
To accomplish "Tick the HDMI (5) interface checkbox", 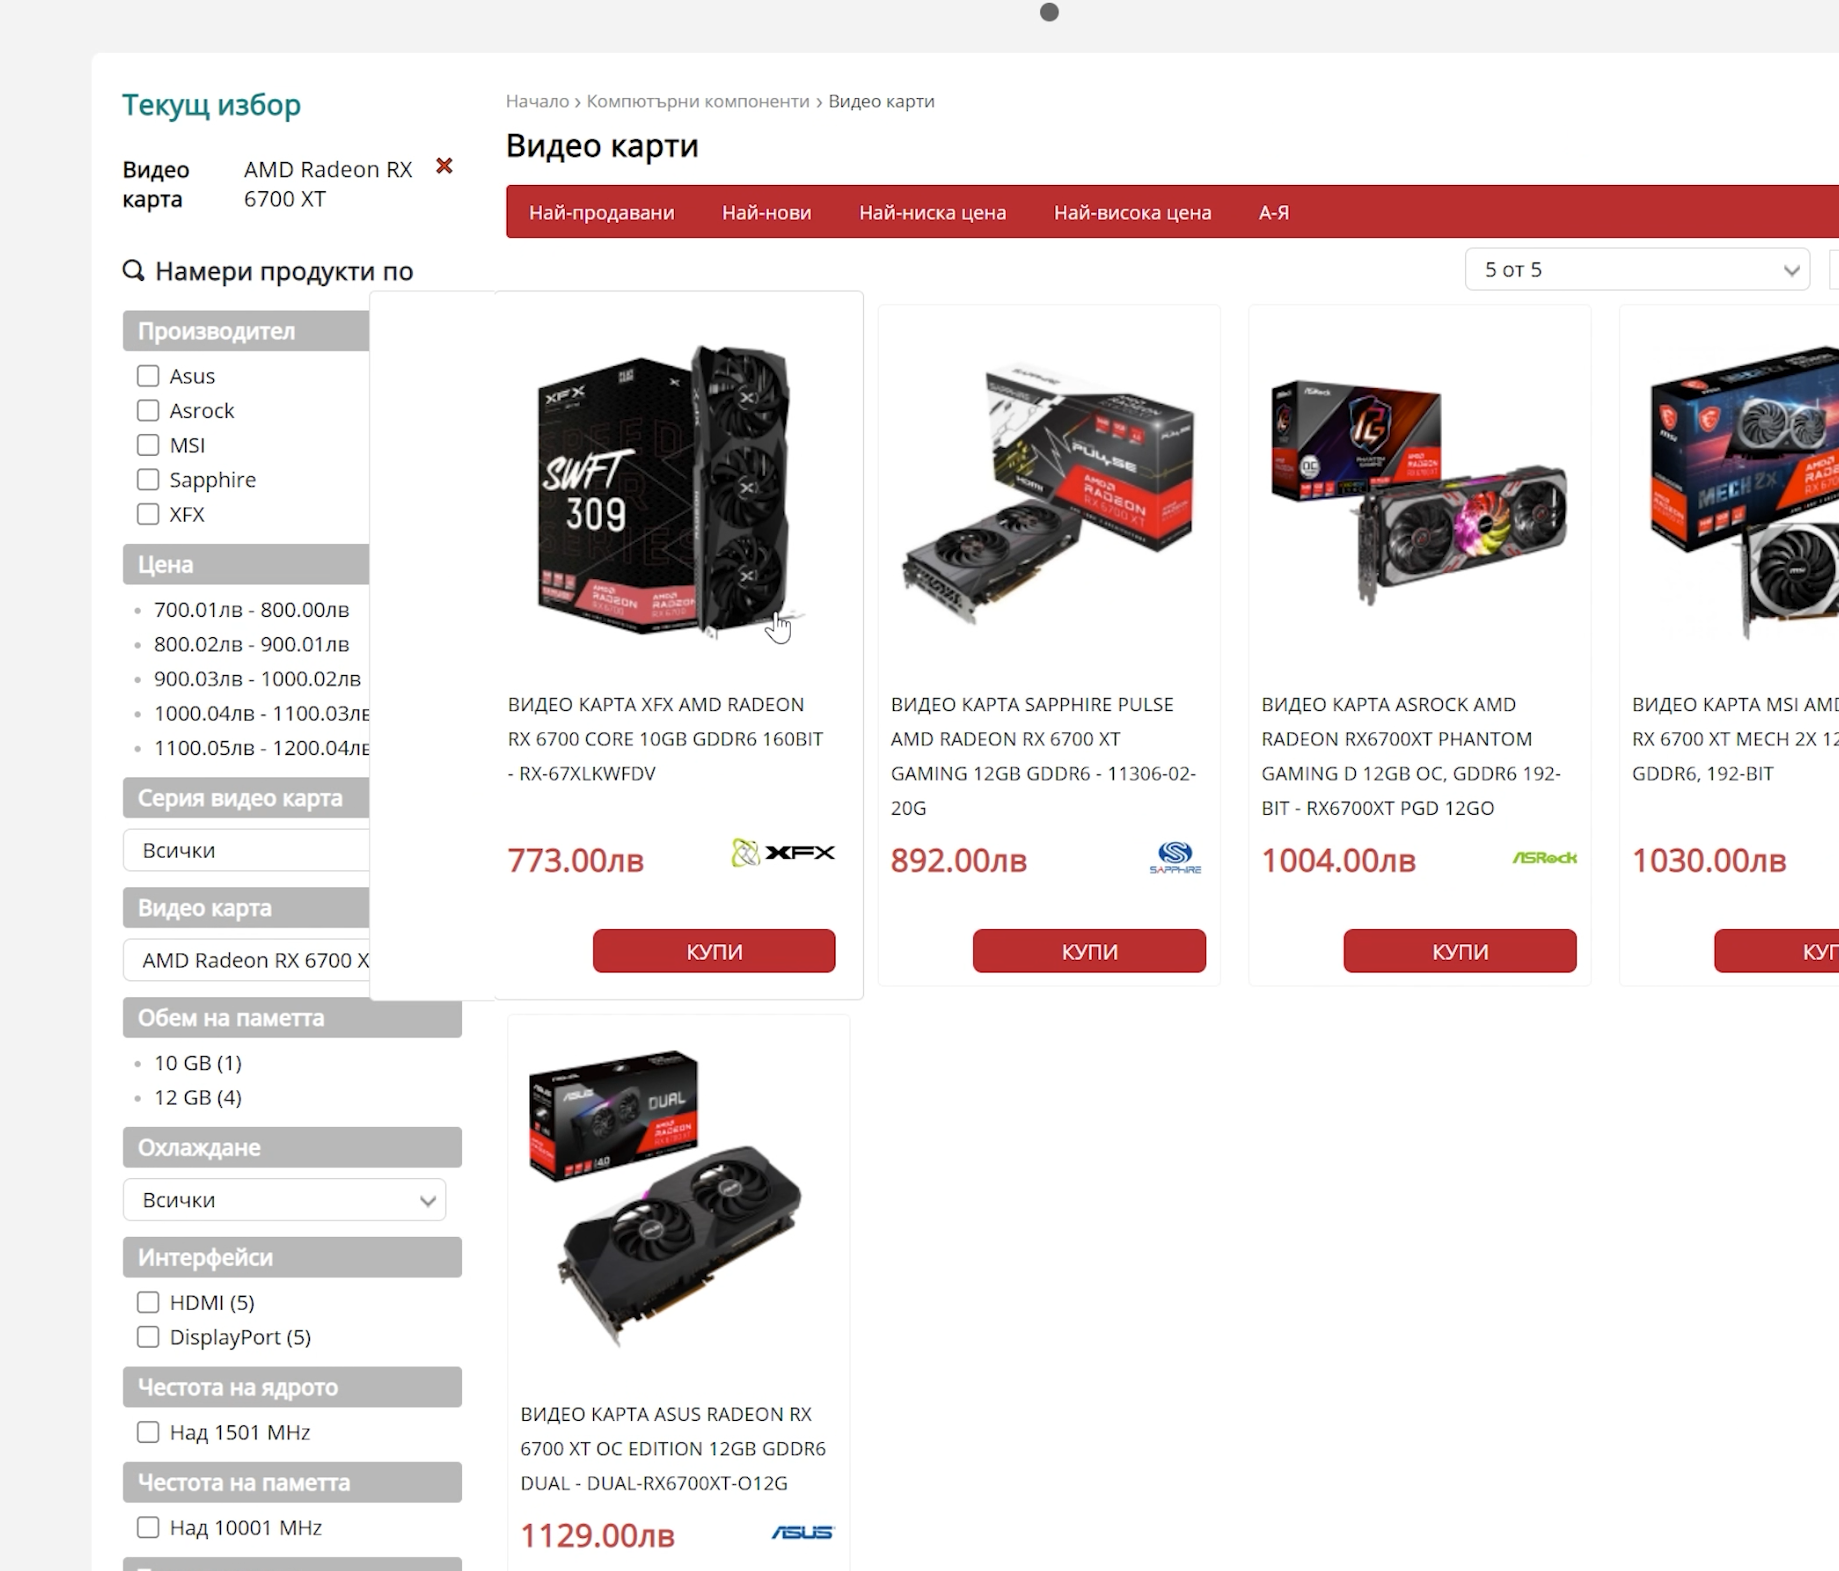I will (148, 1302).
